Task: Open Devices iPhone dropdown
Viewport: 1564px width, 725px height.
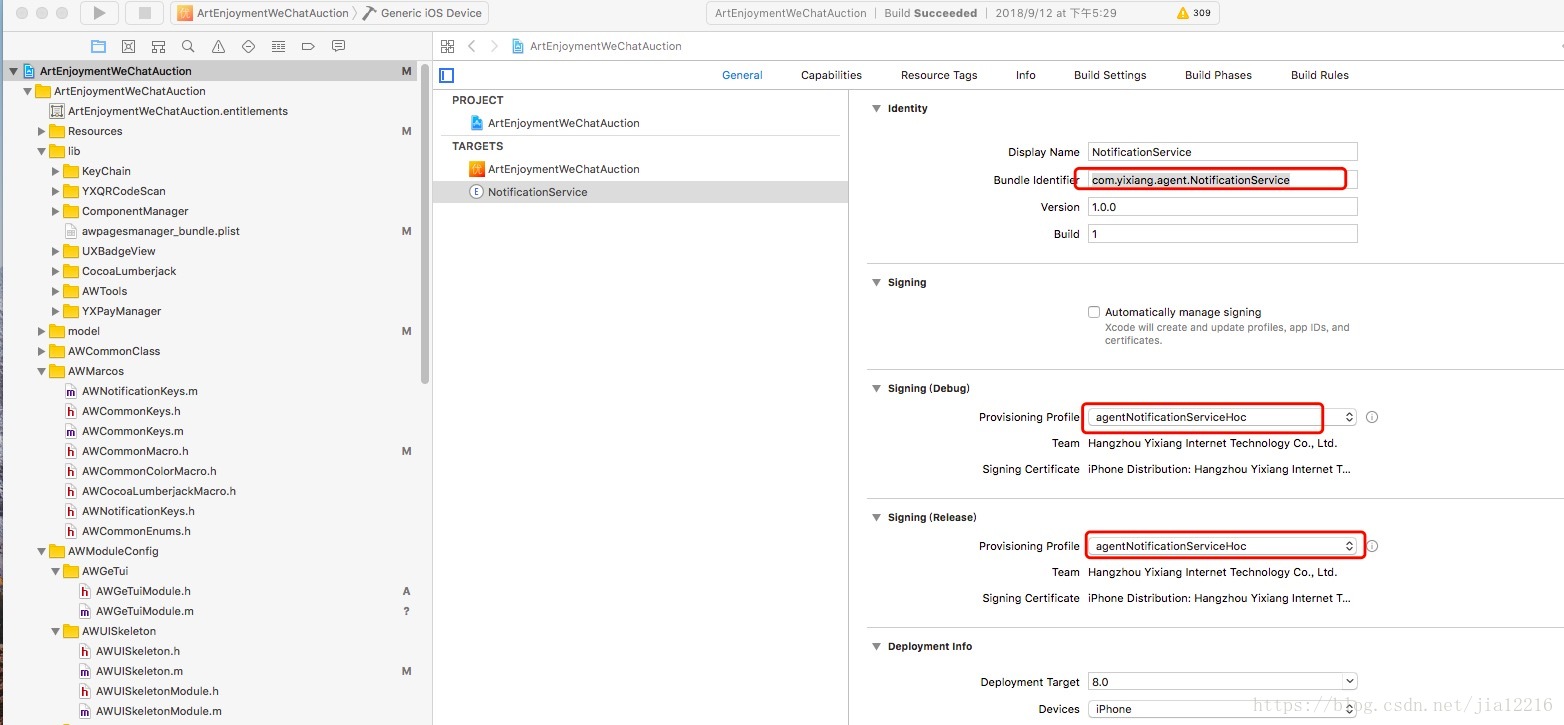Action: click(x=1222, y=709)
